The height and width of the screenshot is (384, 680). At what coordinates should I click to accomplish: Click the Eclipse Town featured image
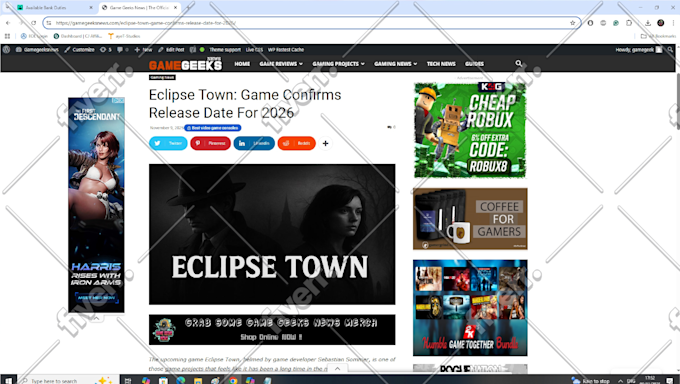coord(272,234)
